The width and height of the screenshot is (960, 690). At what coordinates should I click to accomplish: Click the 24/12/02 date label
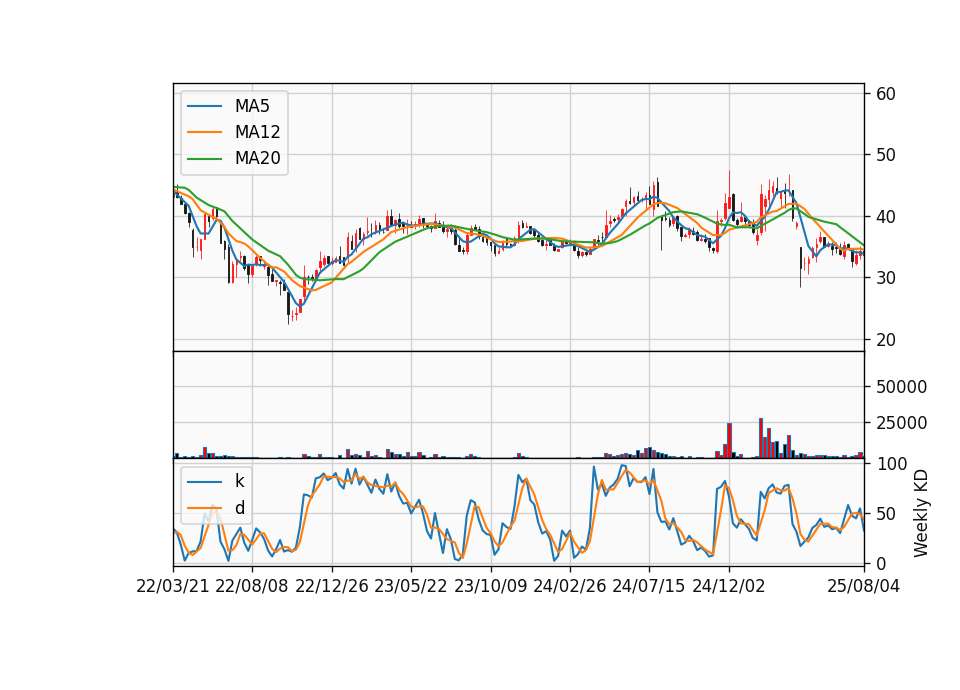tap(729, 586)
